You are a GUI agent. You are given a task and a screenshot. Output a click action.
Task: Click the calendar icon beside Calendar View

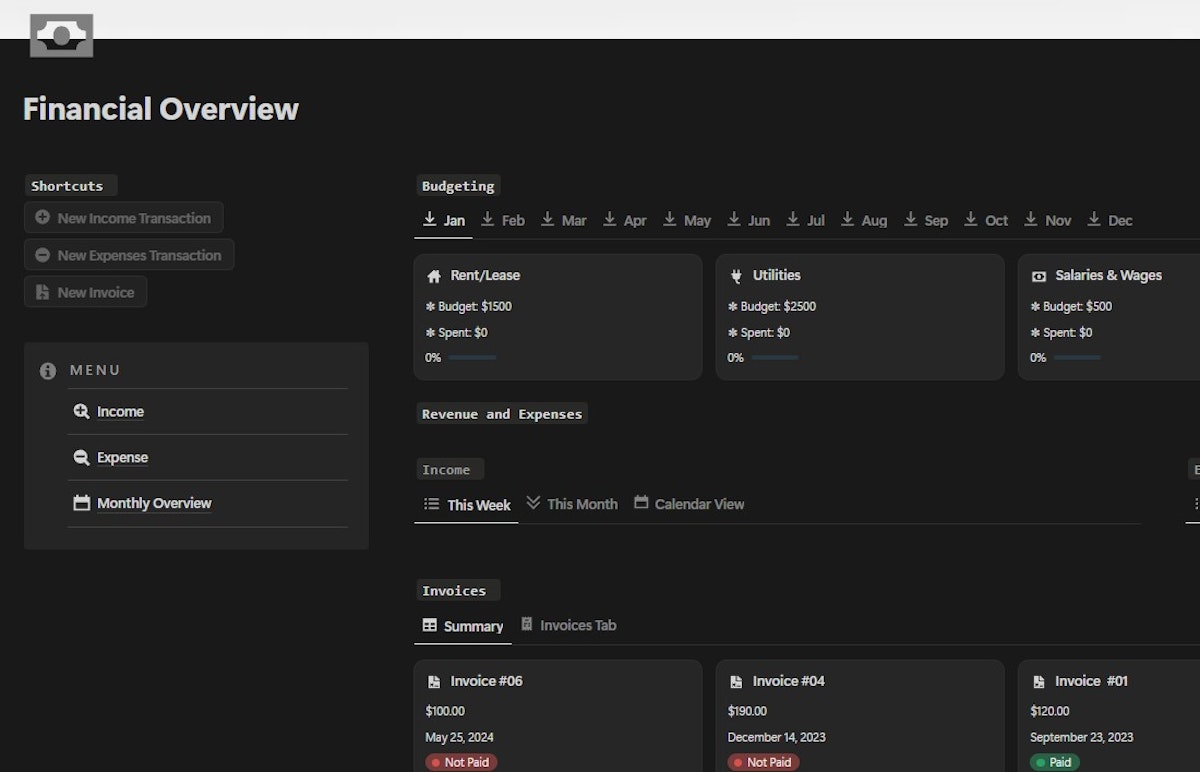point(641,502)
